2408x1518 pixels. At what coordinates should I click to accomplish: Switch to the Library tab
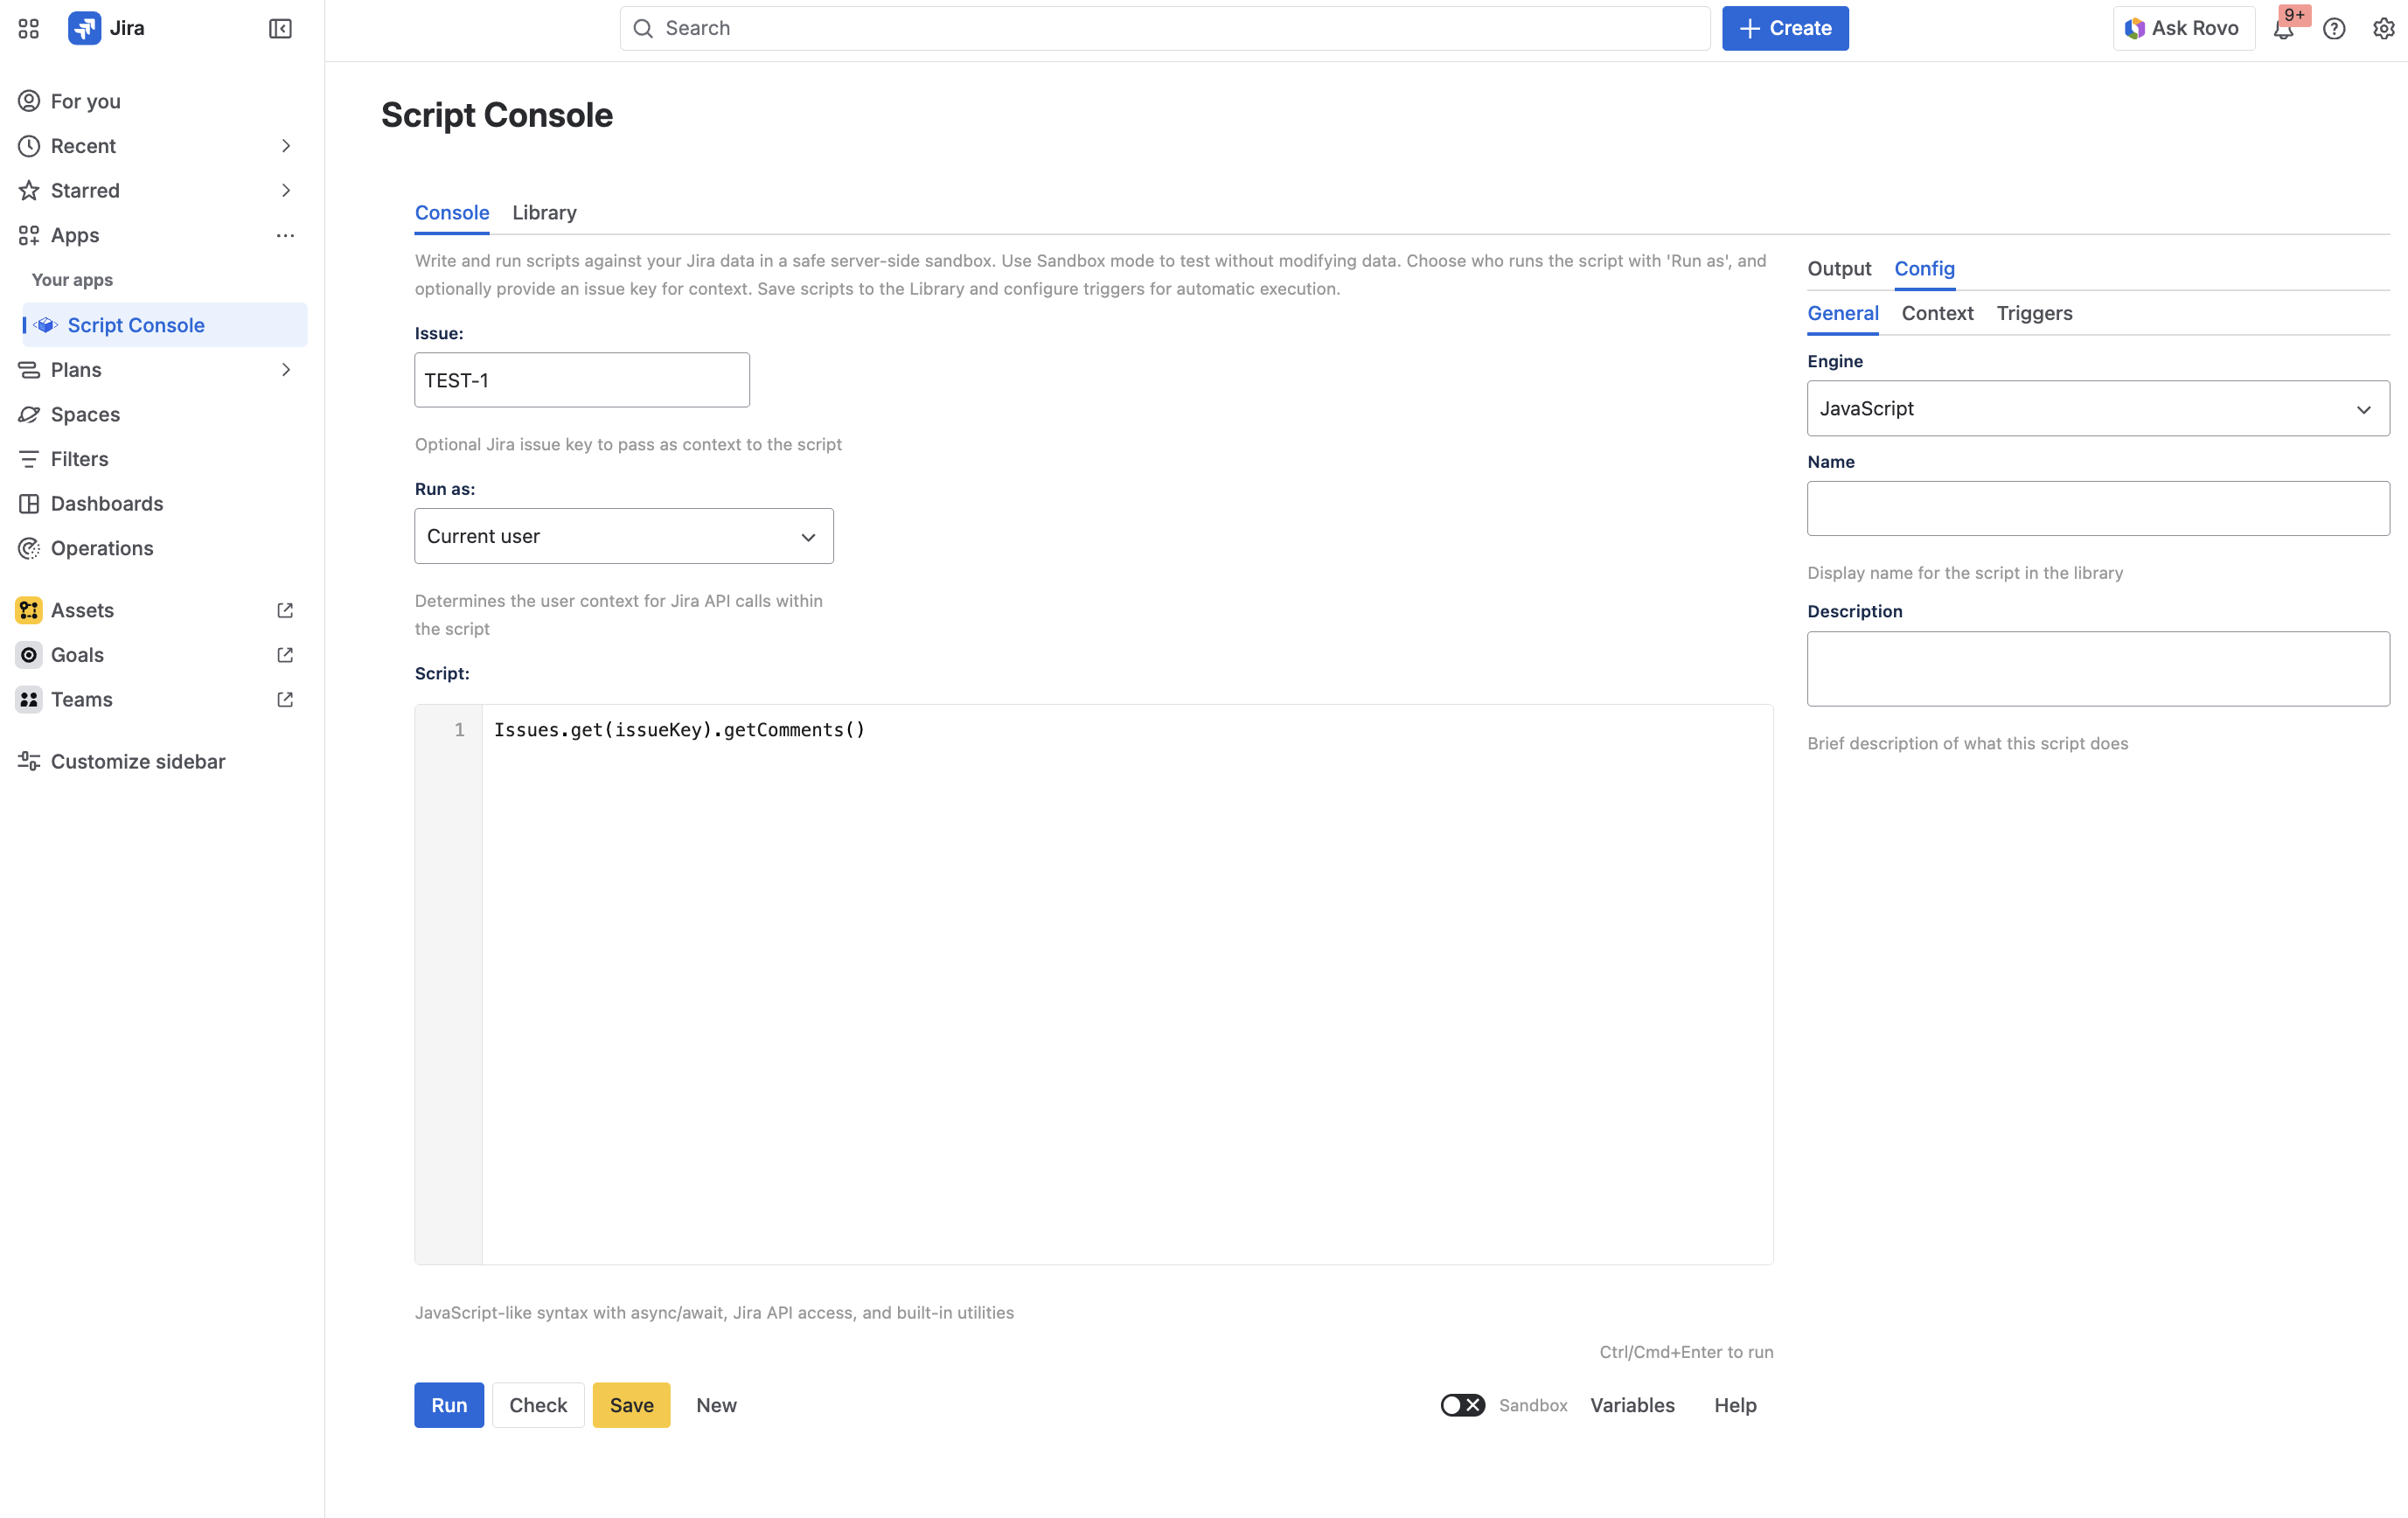pyautogui.click(x=544, y=213)
